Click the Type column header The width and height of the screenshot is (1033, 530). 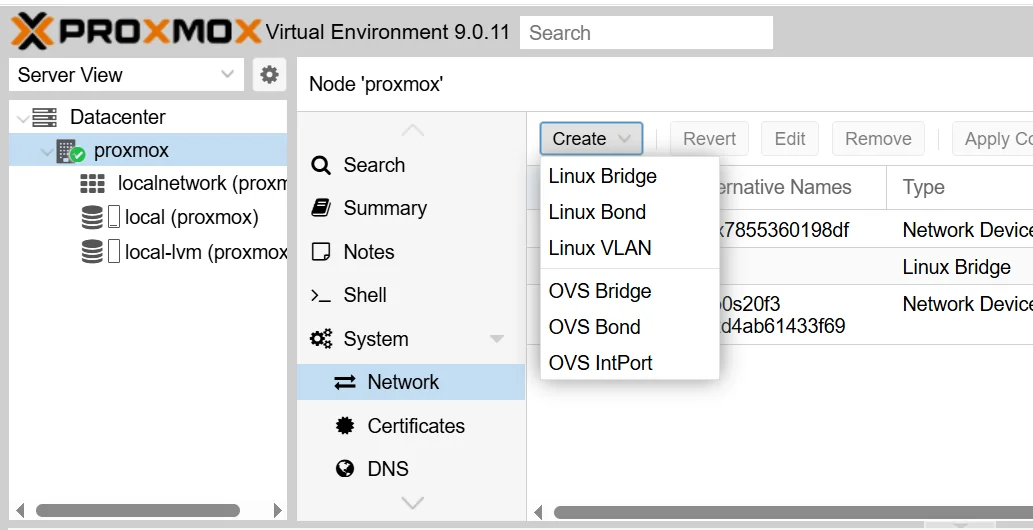coord(960,187)
